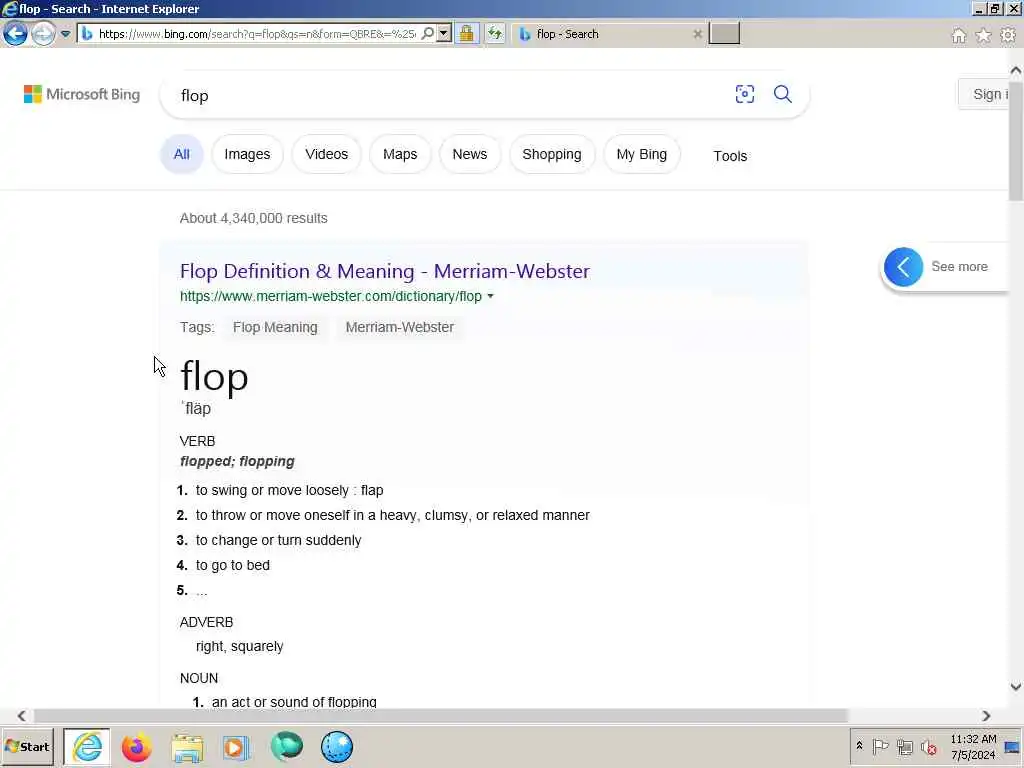Click the browser Back arrow button
Image resolution: width=1024 pixels, height=768 pixels.
[x=15, y=33]
